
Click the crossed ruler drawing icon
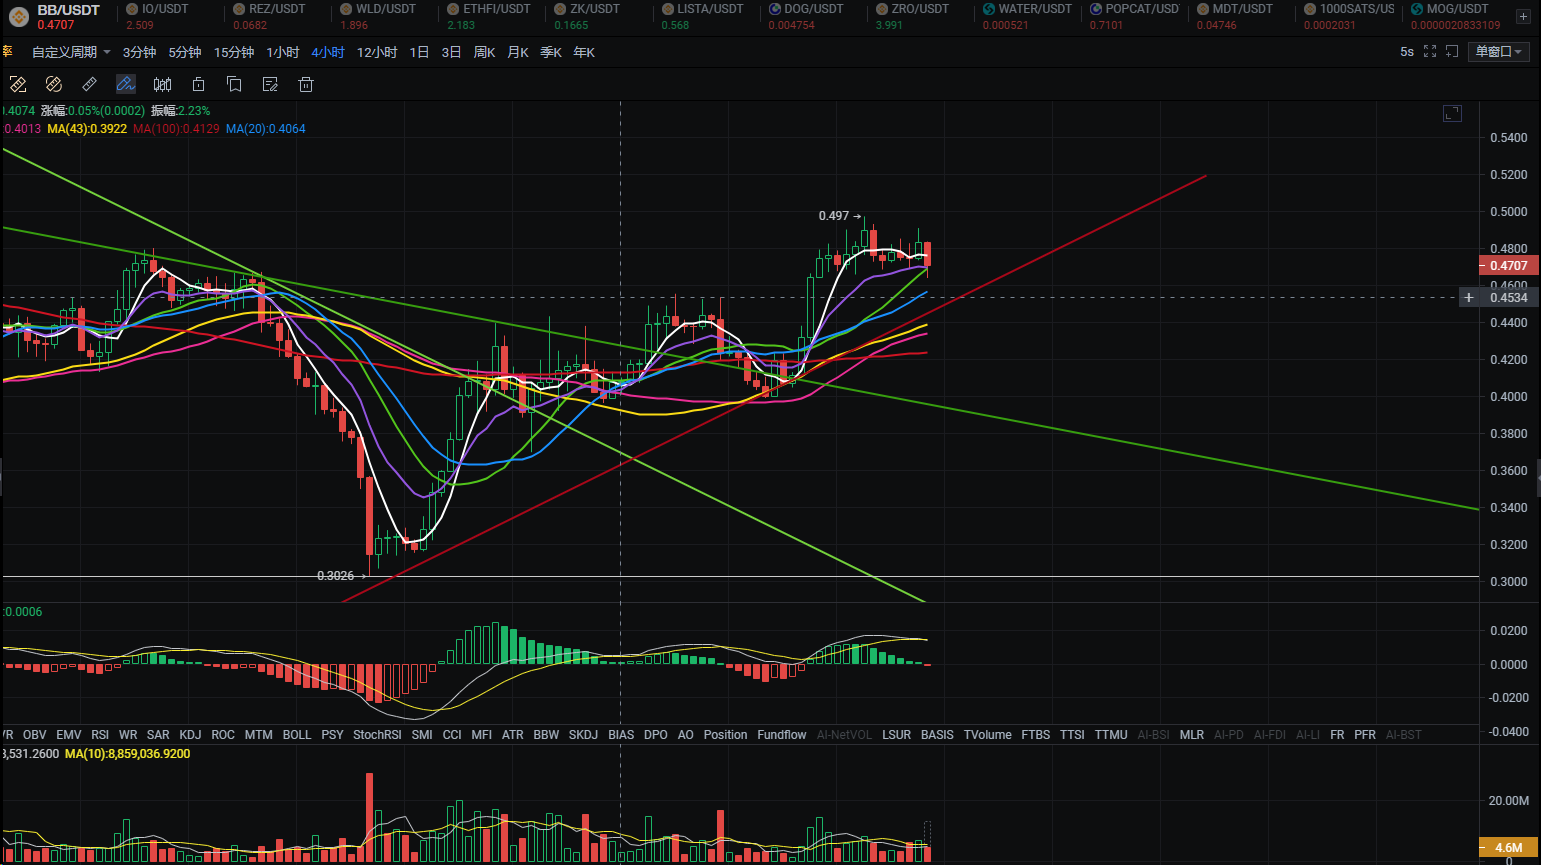pos(54,85)
